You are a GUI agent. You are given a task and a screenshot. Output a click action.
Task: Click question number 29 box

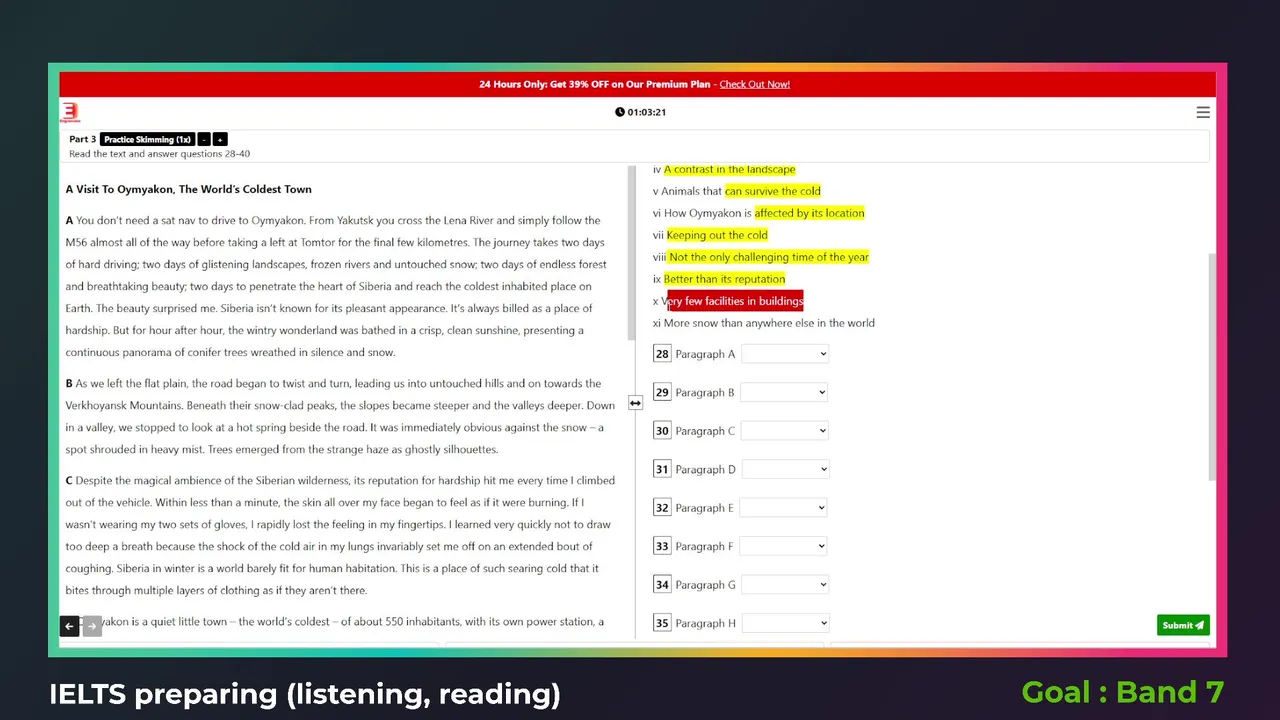[662, 392]
